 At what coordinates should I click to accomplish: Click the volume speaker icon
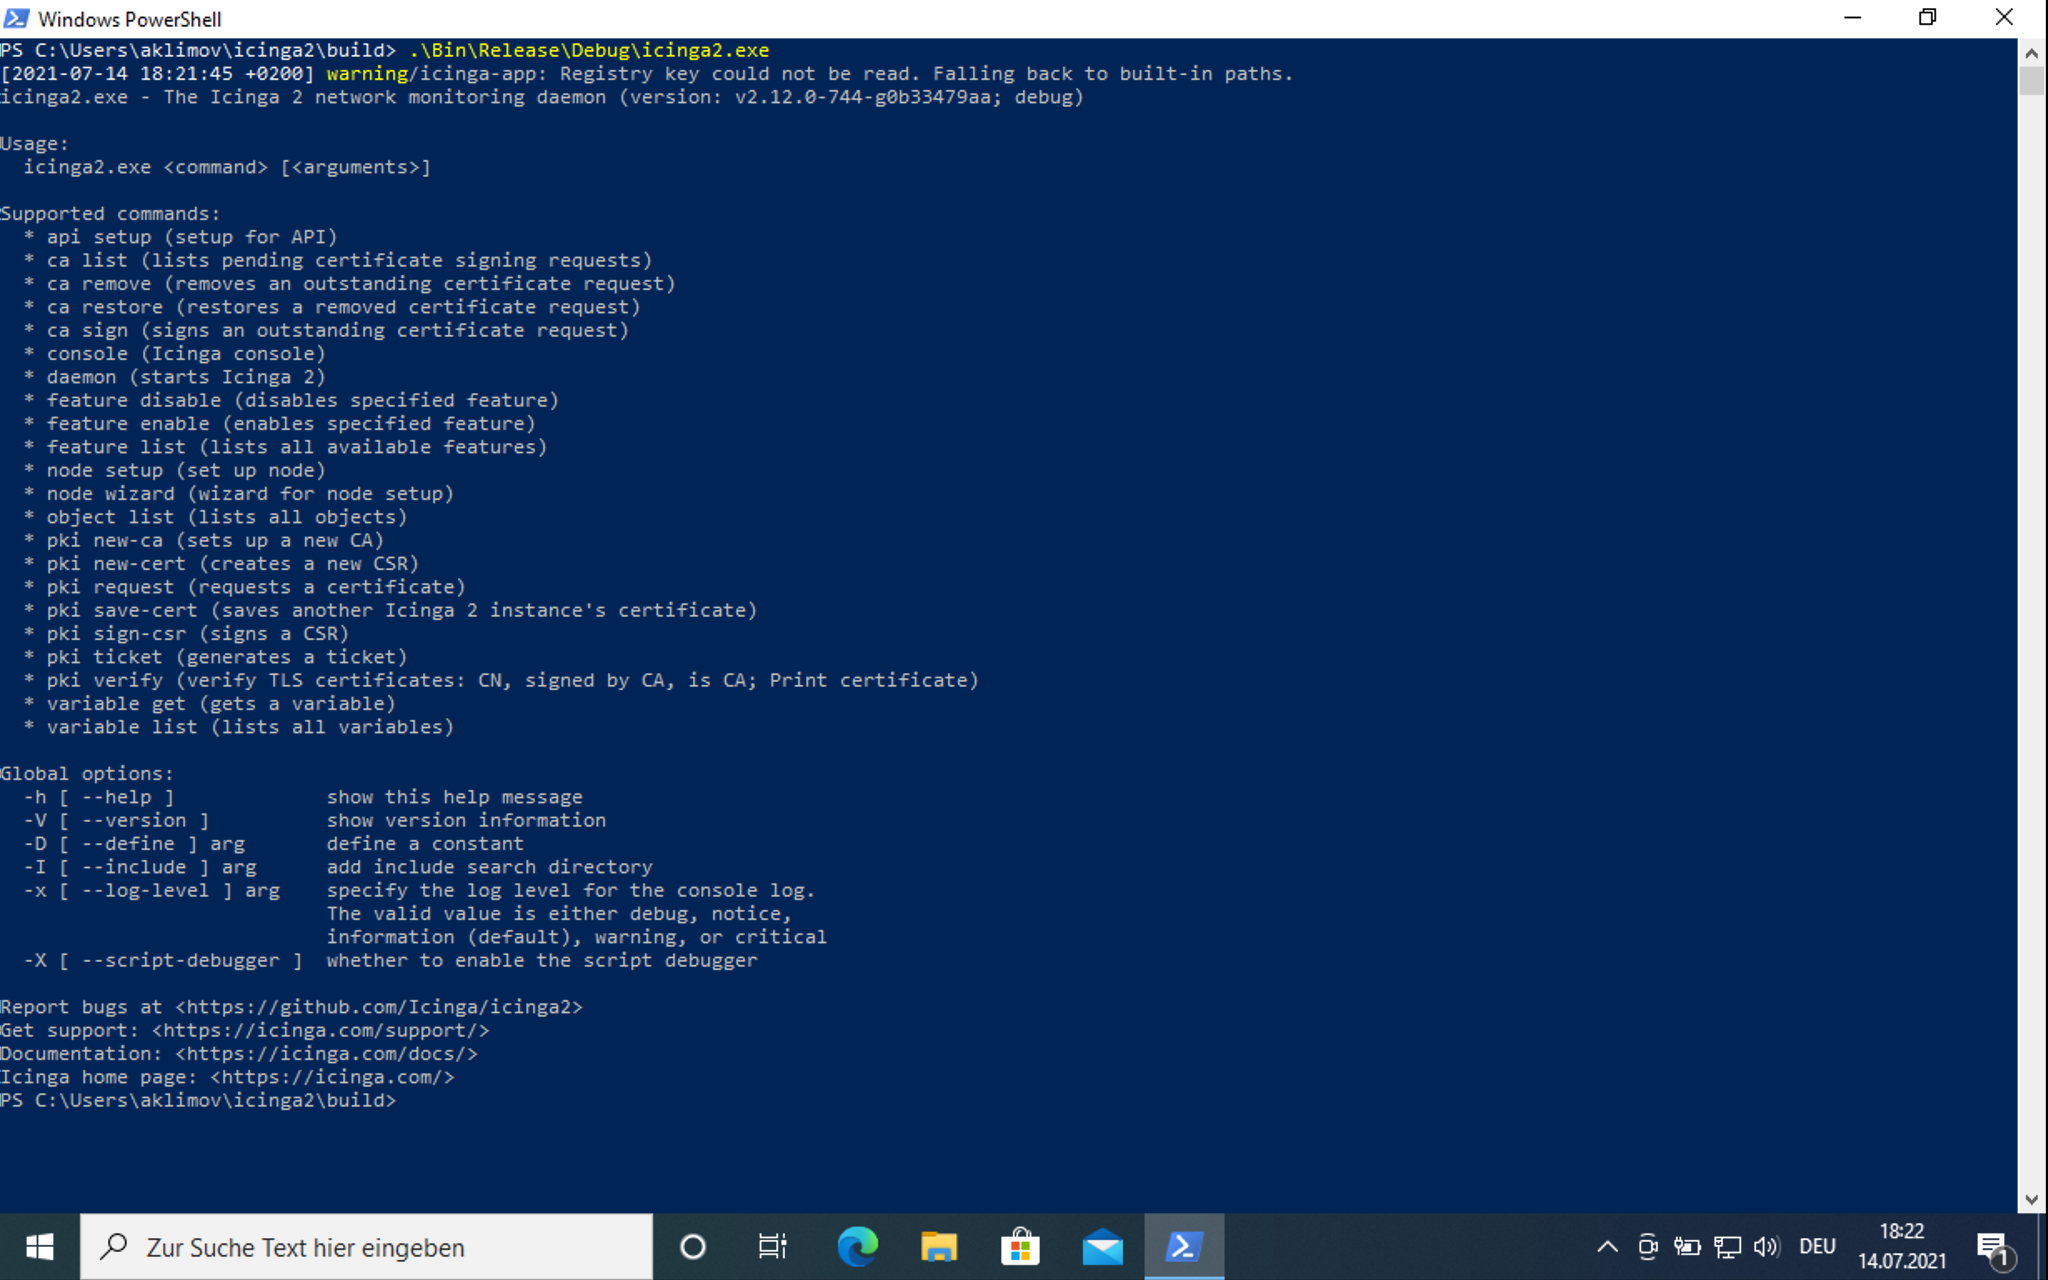click(x=1766, y=1247)
